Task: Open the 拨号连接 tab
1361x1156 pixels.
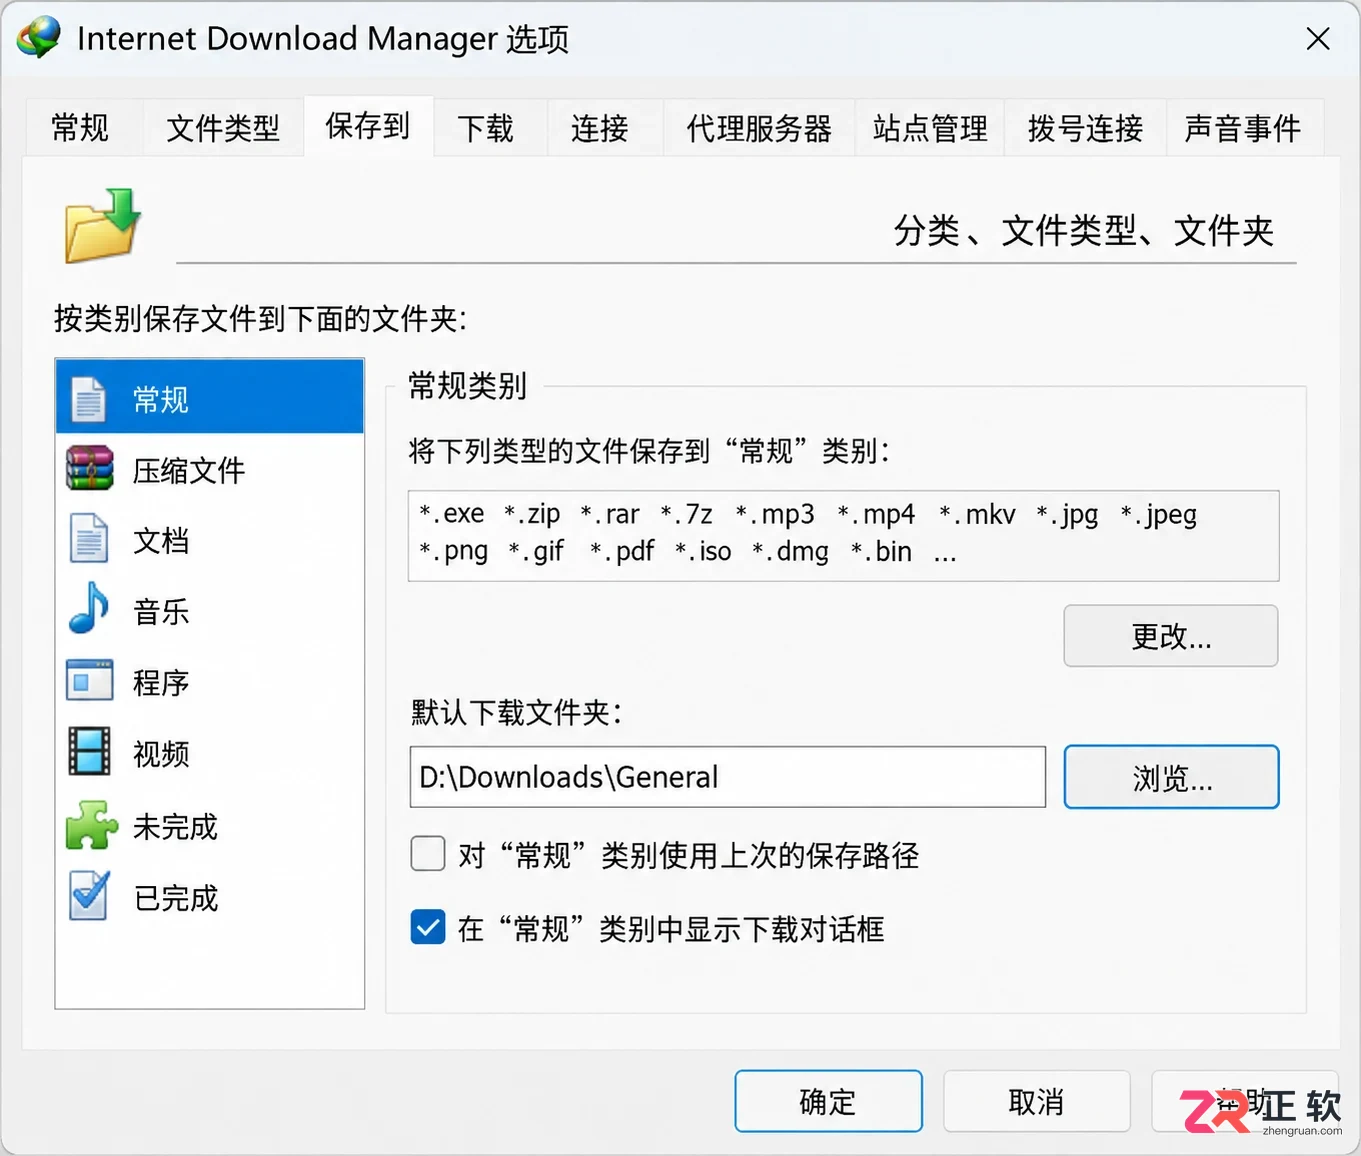Action: [1085, 128]
